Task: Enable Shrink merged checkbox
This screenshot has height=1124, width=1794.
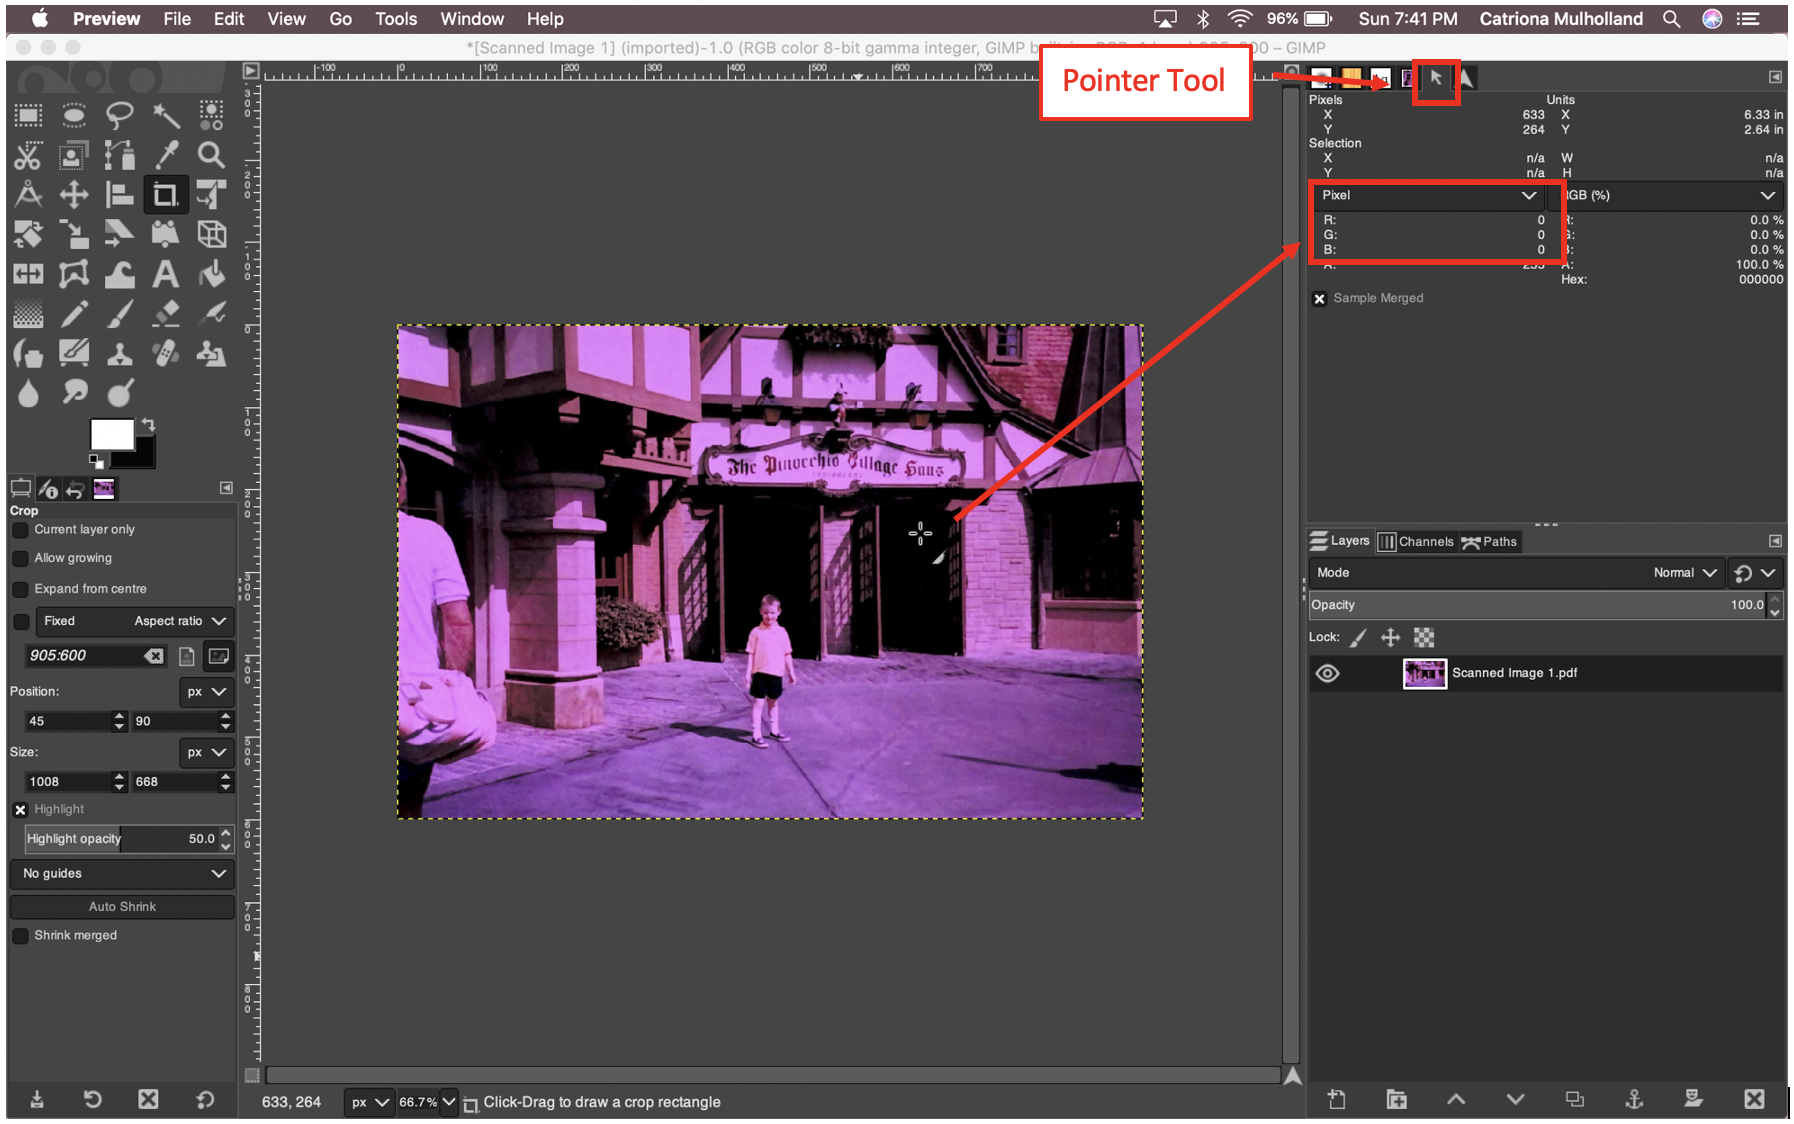Action: pos(20,936)
